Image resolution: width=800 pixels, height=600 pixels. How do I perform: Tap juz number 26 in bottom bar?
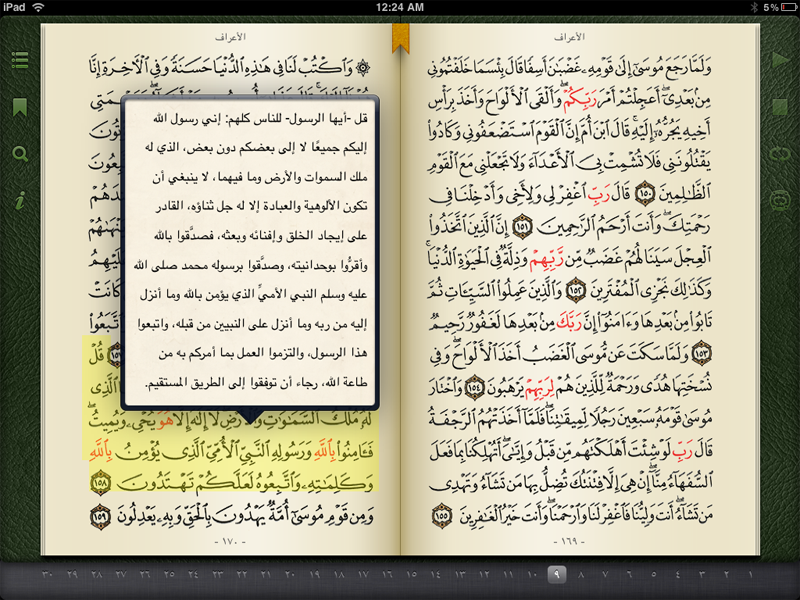pyautogui.click(x=145, y=574)
